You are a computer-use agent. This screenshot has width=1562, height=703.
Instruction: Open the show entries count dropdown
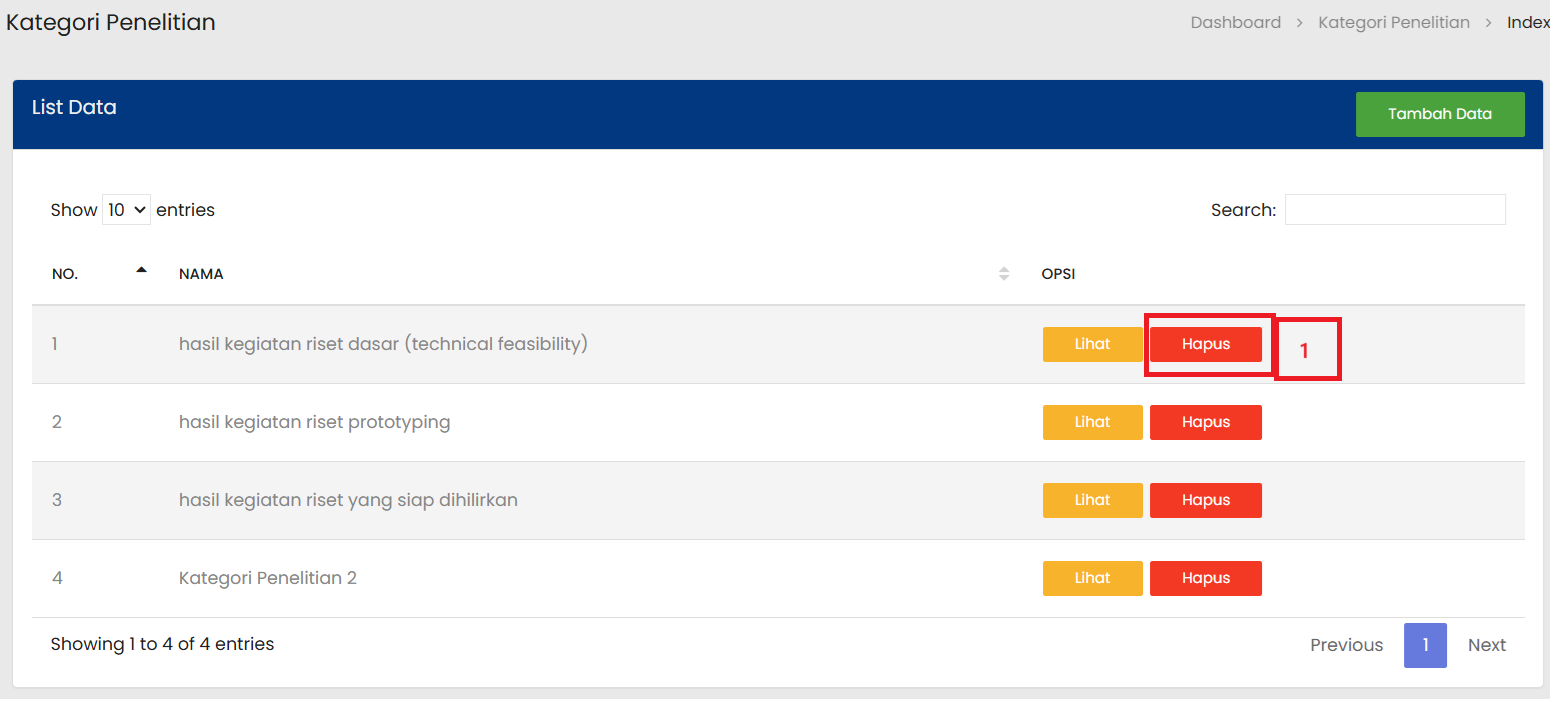126,210
